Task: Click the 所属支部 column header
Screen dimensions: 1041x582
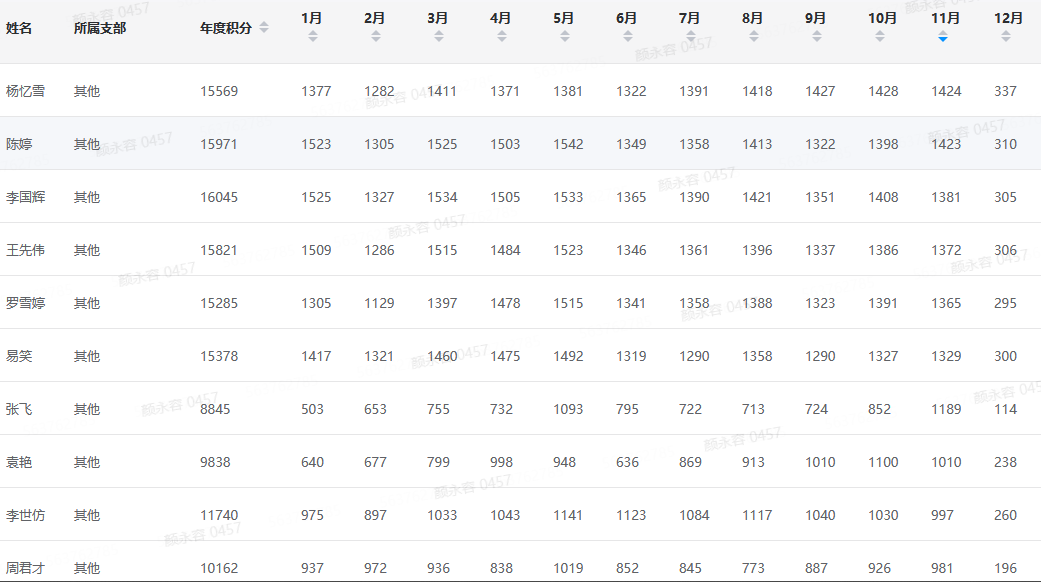Action: (x=100, y=29)
